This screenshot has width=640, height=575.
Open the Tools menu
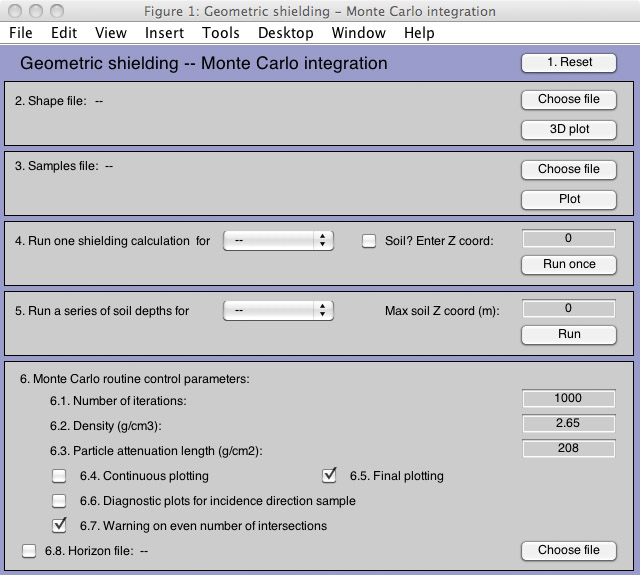click(221, 33)
